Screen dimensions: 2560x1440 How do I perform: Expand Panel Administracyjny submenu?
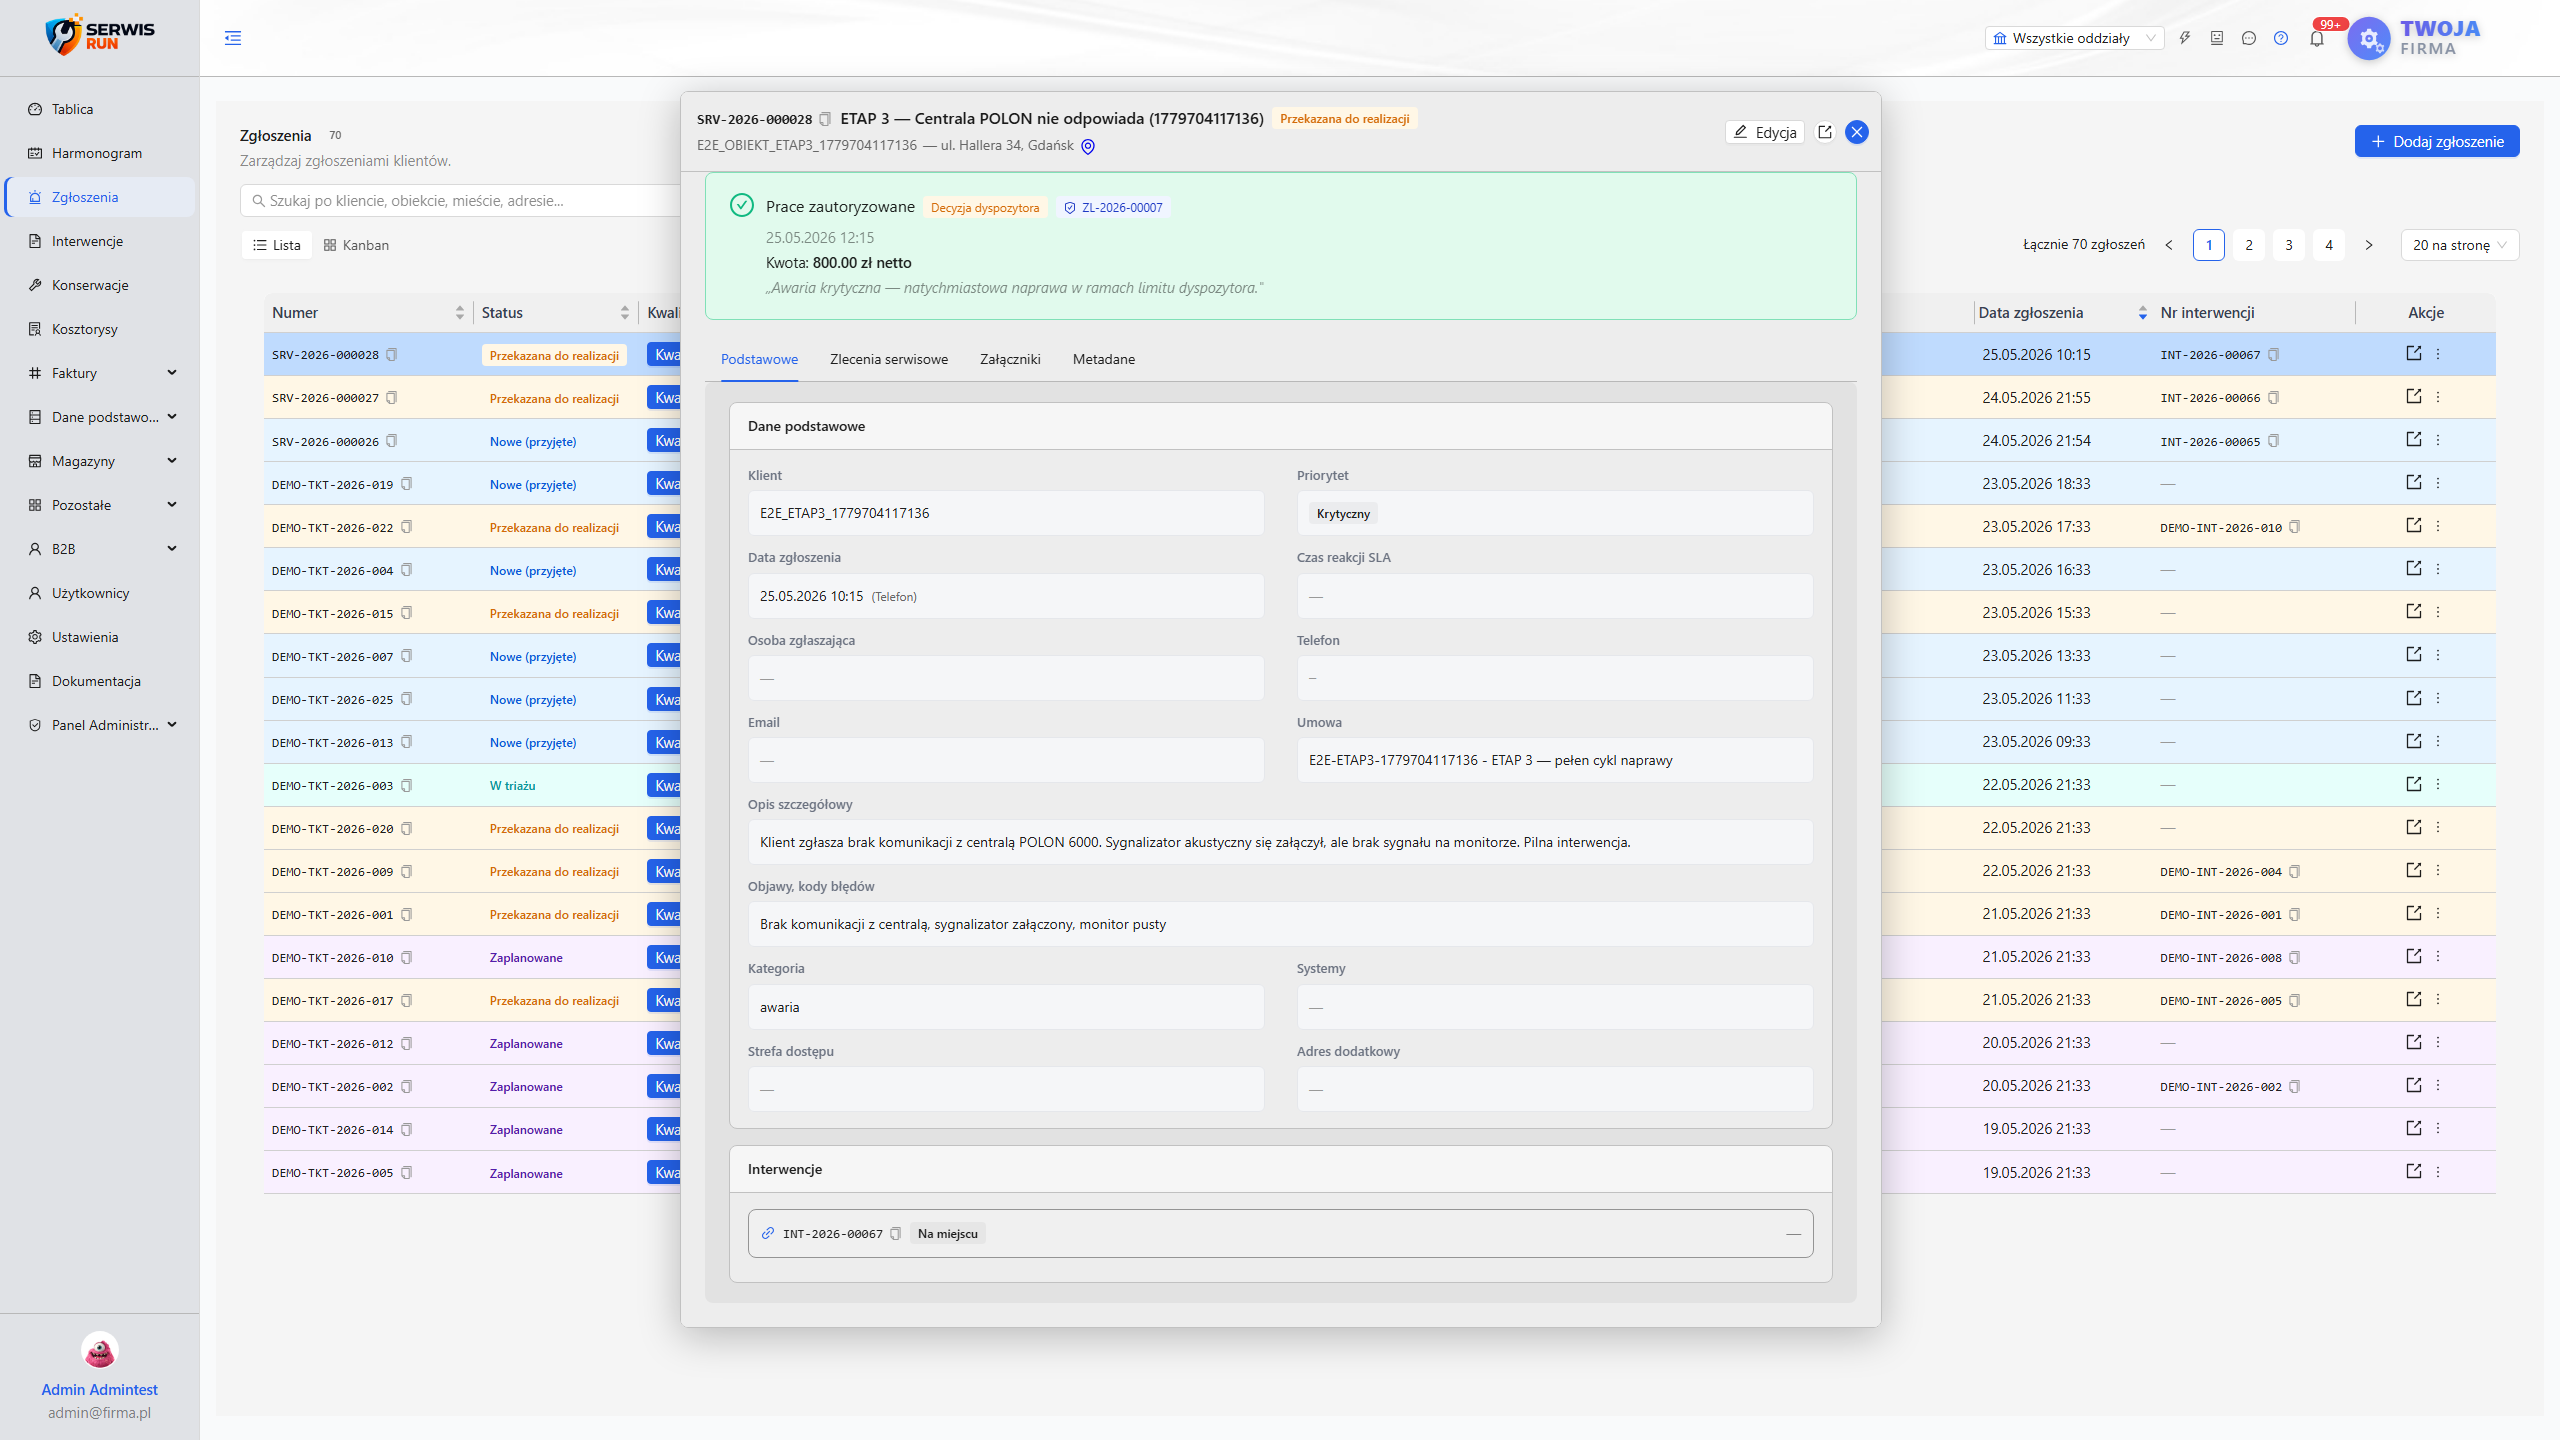click(x=100, y=725)
